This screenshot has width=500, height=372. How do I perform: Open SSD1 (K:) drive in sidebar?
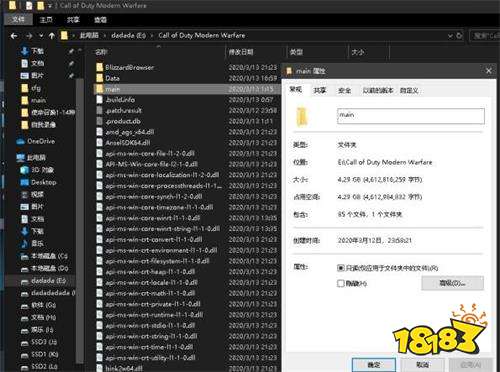tap(39, 354)
